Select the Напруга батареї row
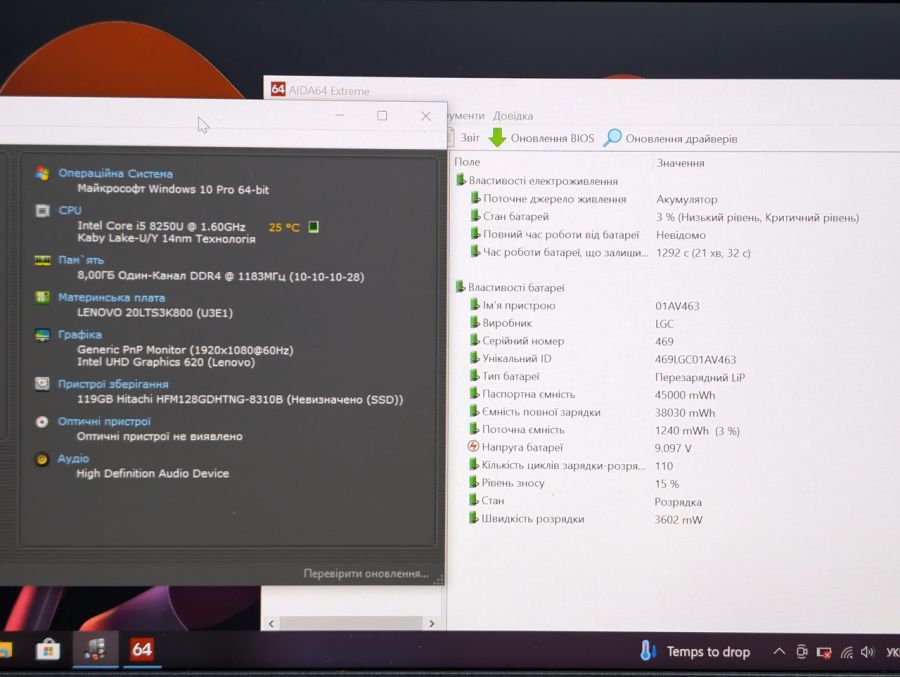900x677 pixels. [580, 447]
